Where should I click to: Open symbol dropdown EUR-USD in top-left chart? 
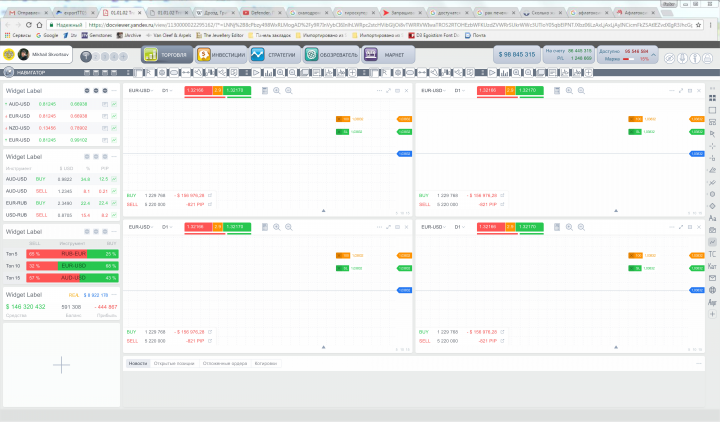pos(141,90)
